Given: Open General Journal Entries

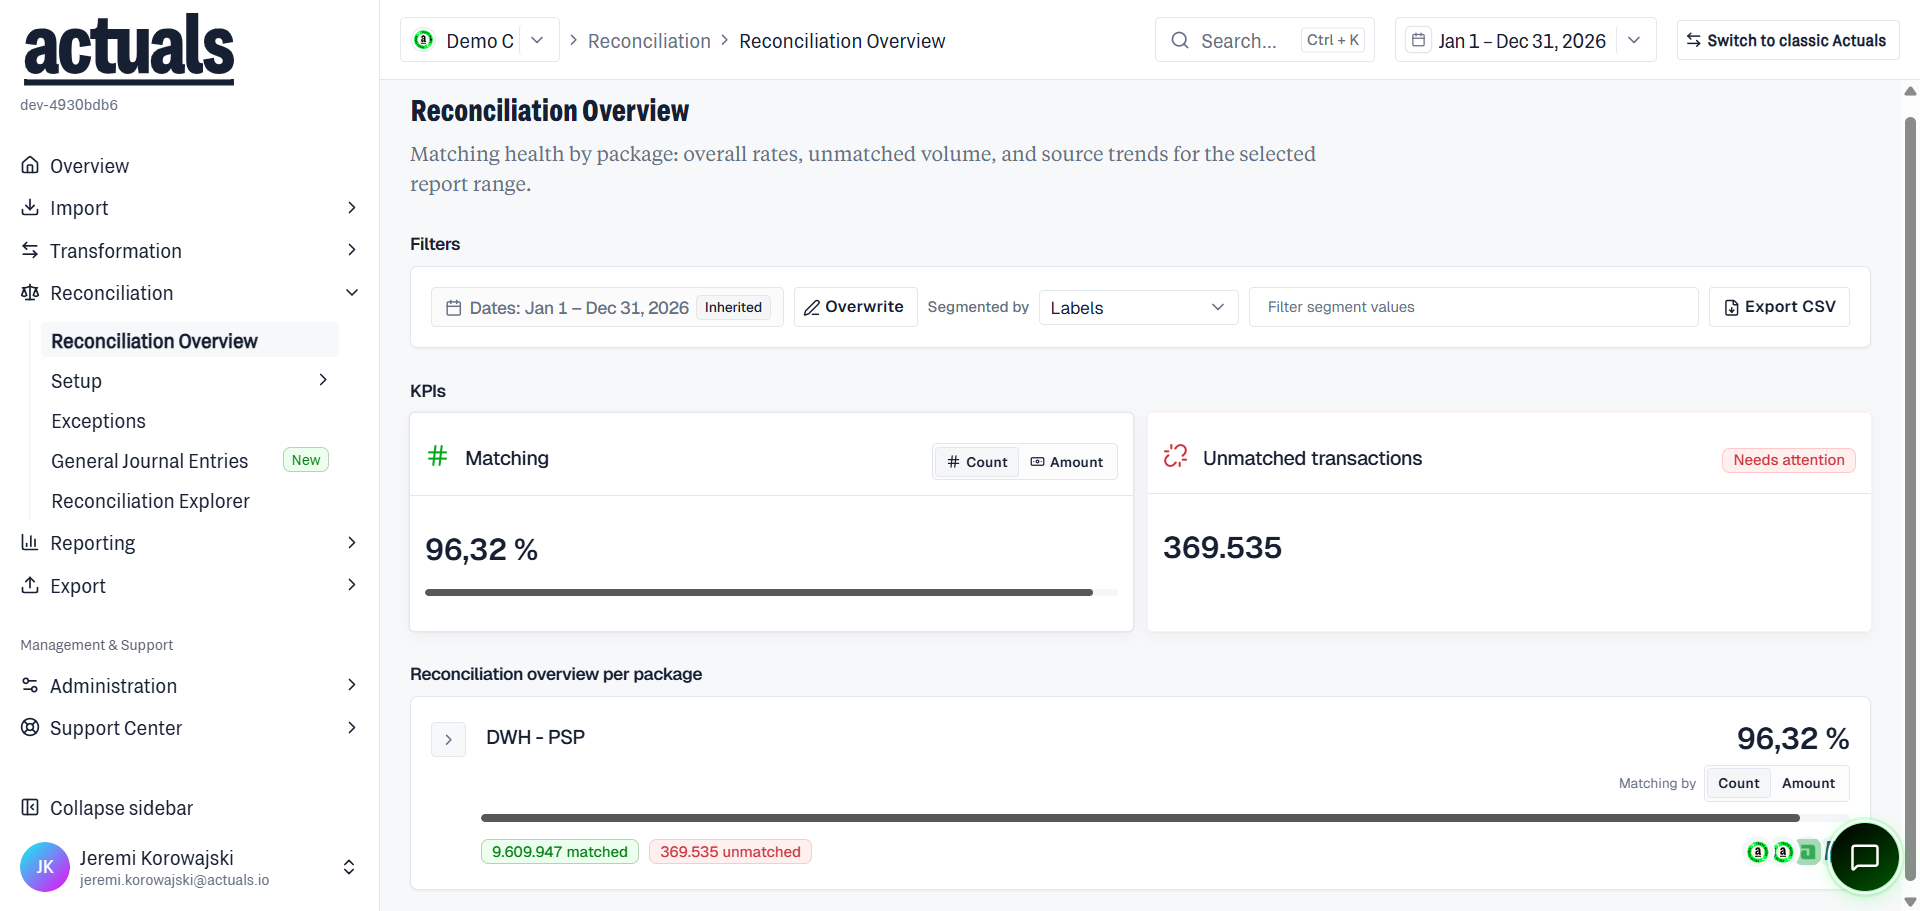Looking at the screenshot, I should [149, 461].
